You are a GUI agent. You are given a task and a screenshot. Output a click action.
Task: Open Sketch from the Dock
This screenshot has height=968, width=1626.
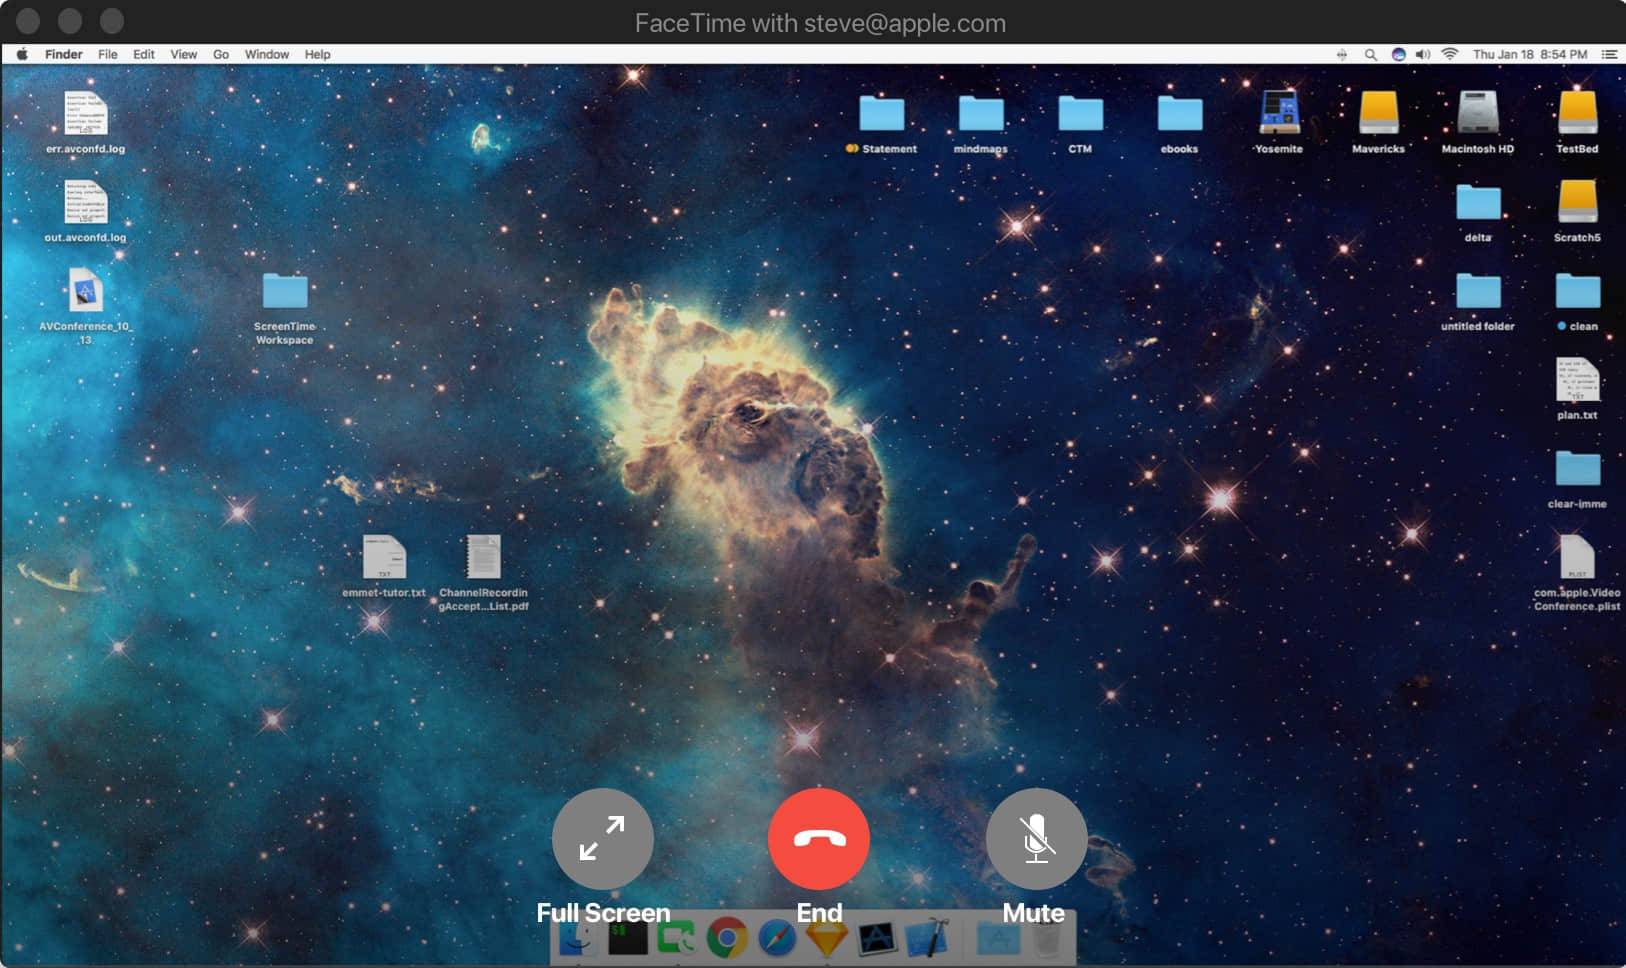click(826, 938)
